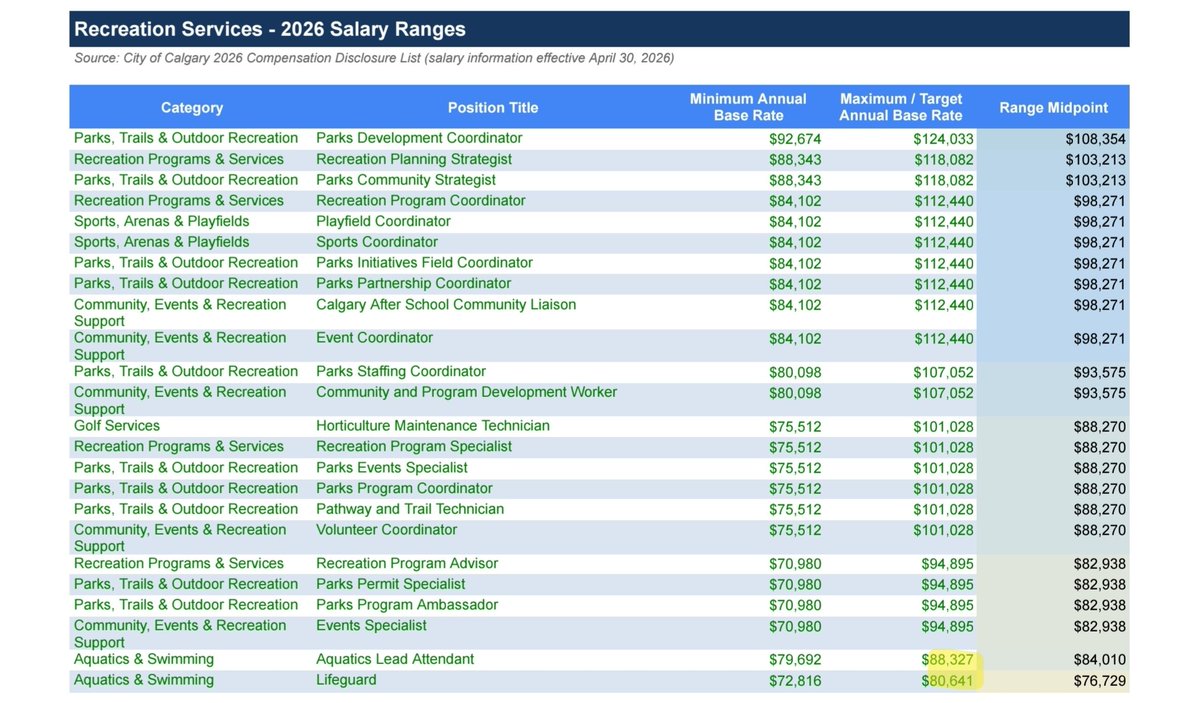Image resolution: width=1200 pixels, height=703 pixels.
Task: Click the City of Calgary source note
Action: pos(374,59)
